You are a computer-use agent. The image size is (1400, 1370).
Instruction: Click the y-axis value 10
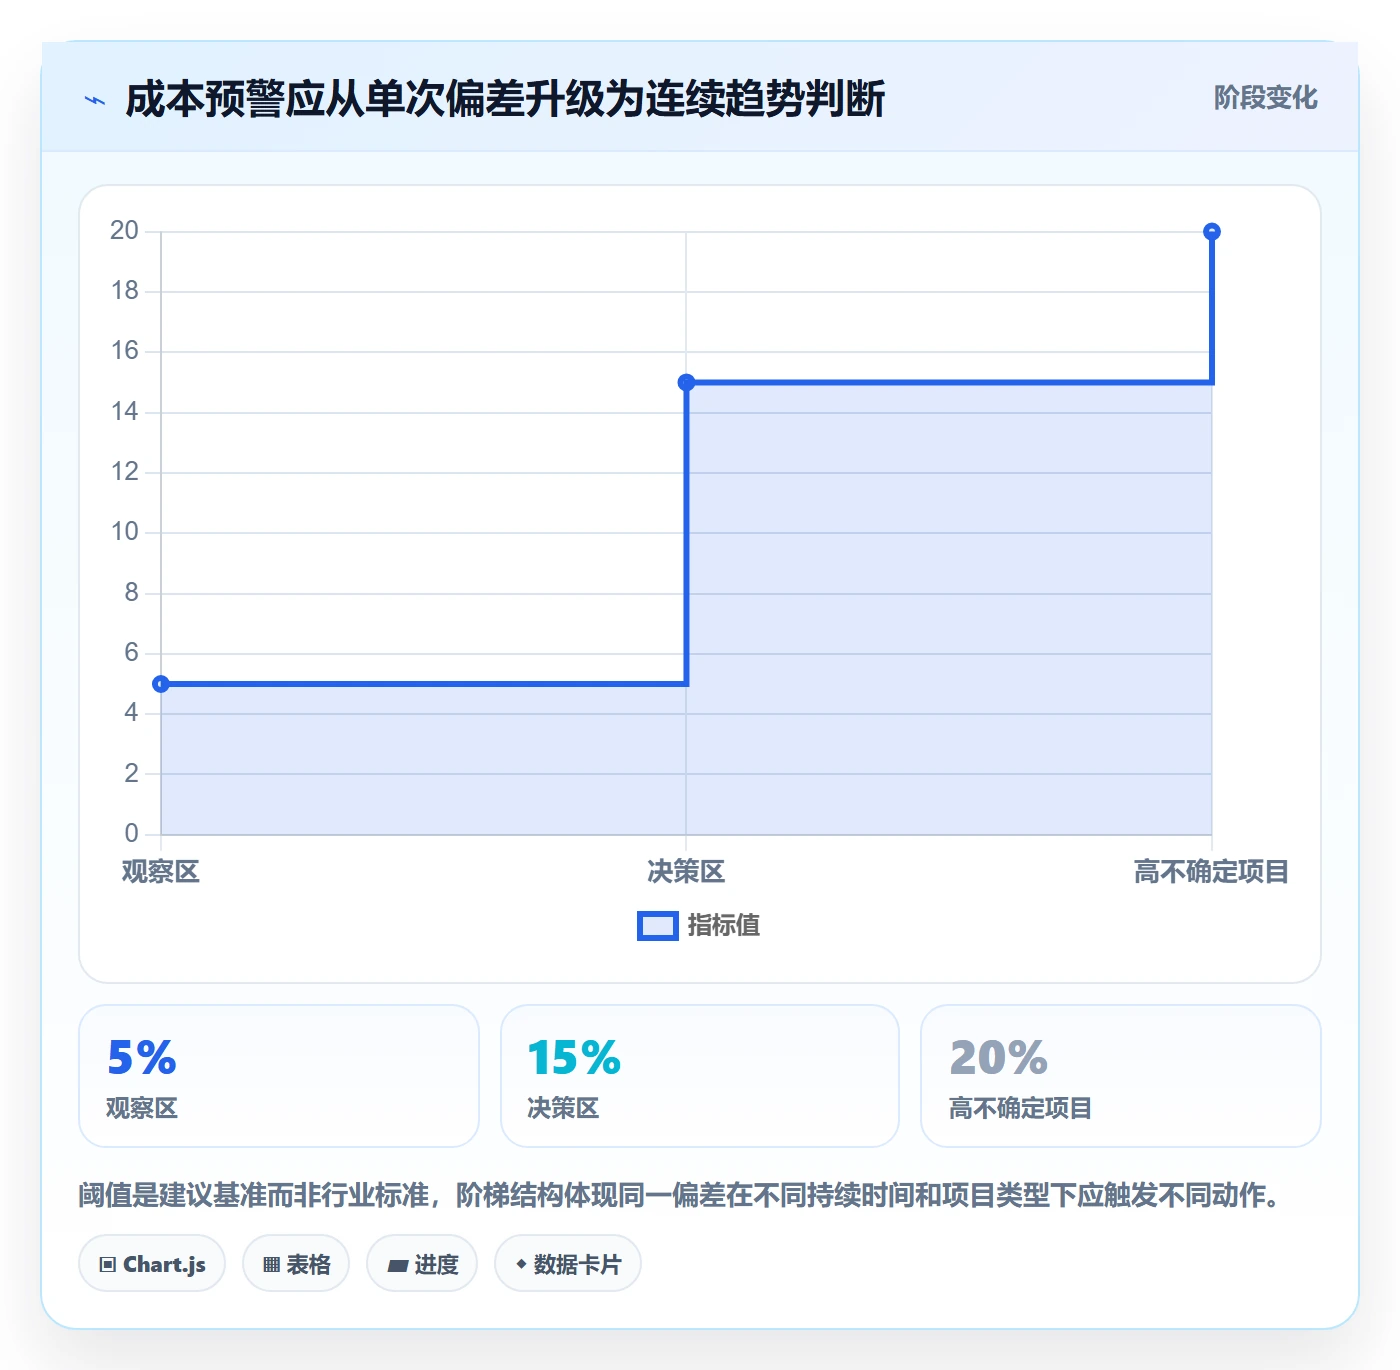(124, 532)
